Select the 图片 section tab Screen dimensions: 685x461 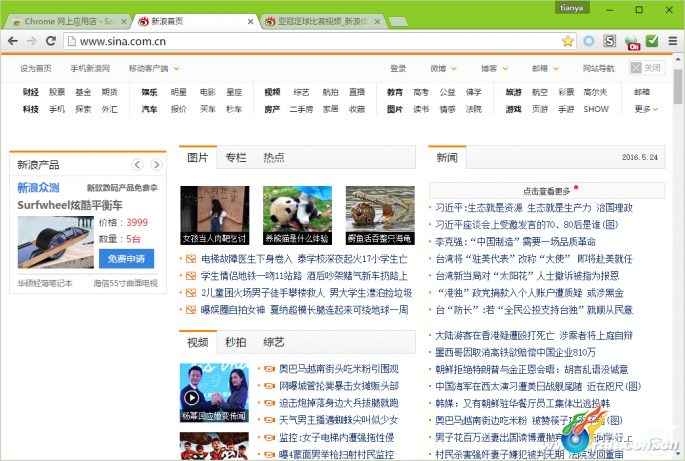pyautogui.click(x=198, y=157)
